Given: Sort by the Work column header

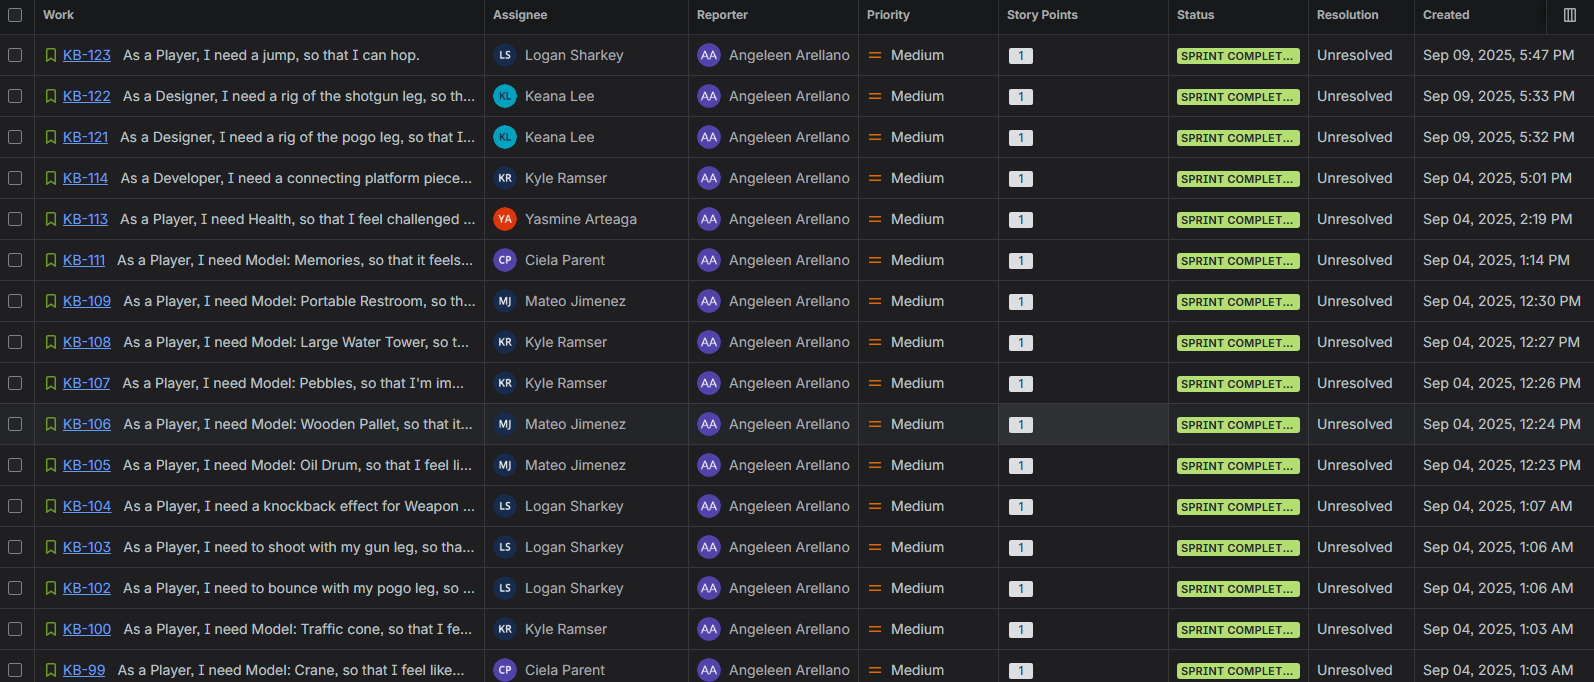Looking at the screenshot, I should point(58,15).
